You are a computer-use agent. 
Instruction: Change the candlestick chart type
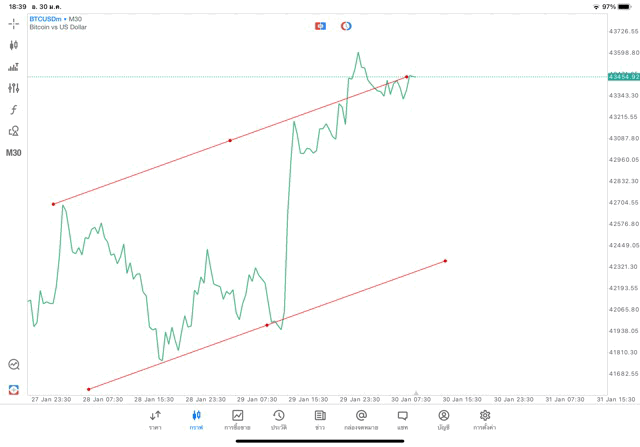point(14,45)
